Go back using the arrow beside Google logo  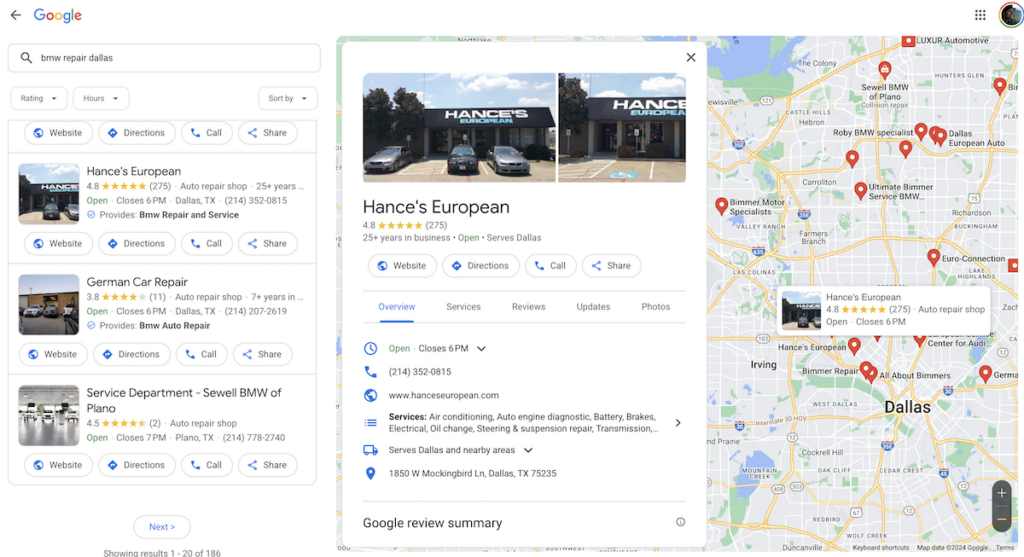tap(16, 15)
